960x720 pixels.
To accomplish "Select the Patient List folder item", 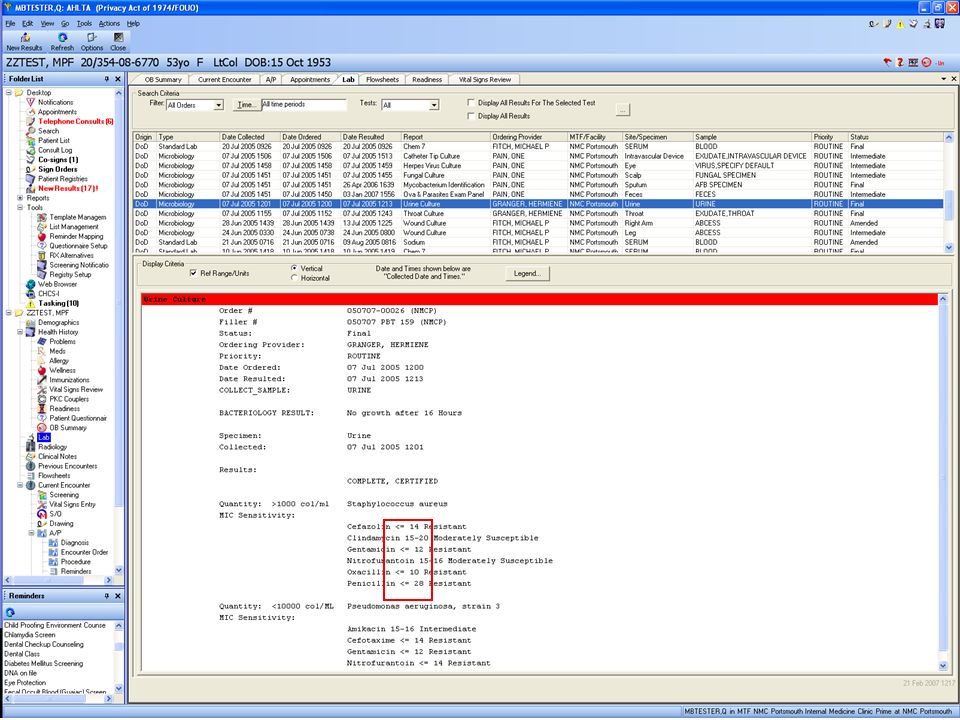I will [53, 140].
